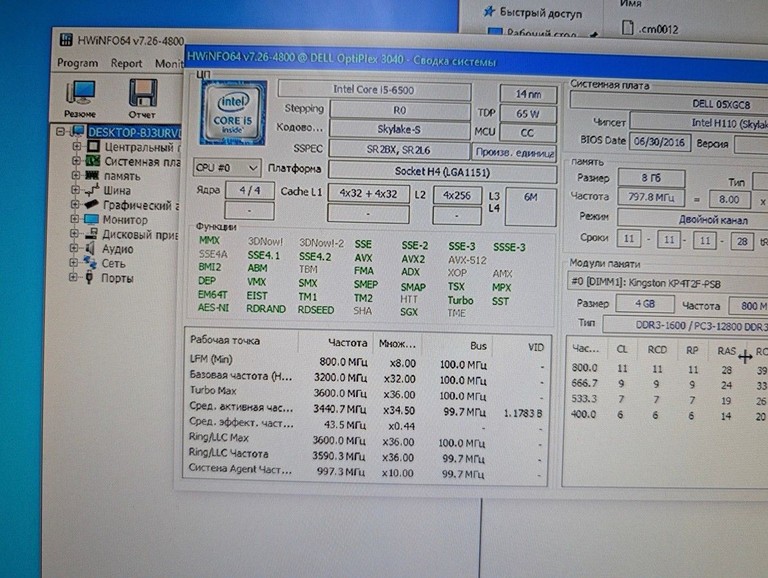The height and width of the screenshot is (578, 768).
Task: Select the .cm0012 file in Explorer
Action: click(658, 29)
